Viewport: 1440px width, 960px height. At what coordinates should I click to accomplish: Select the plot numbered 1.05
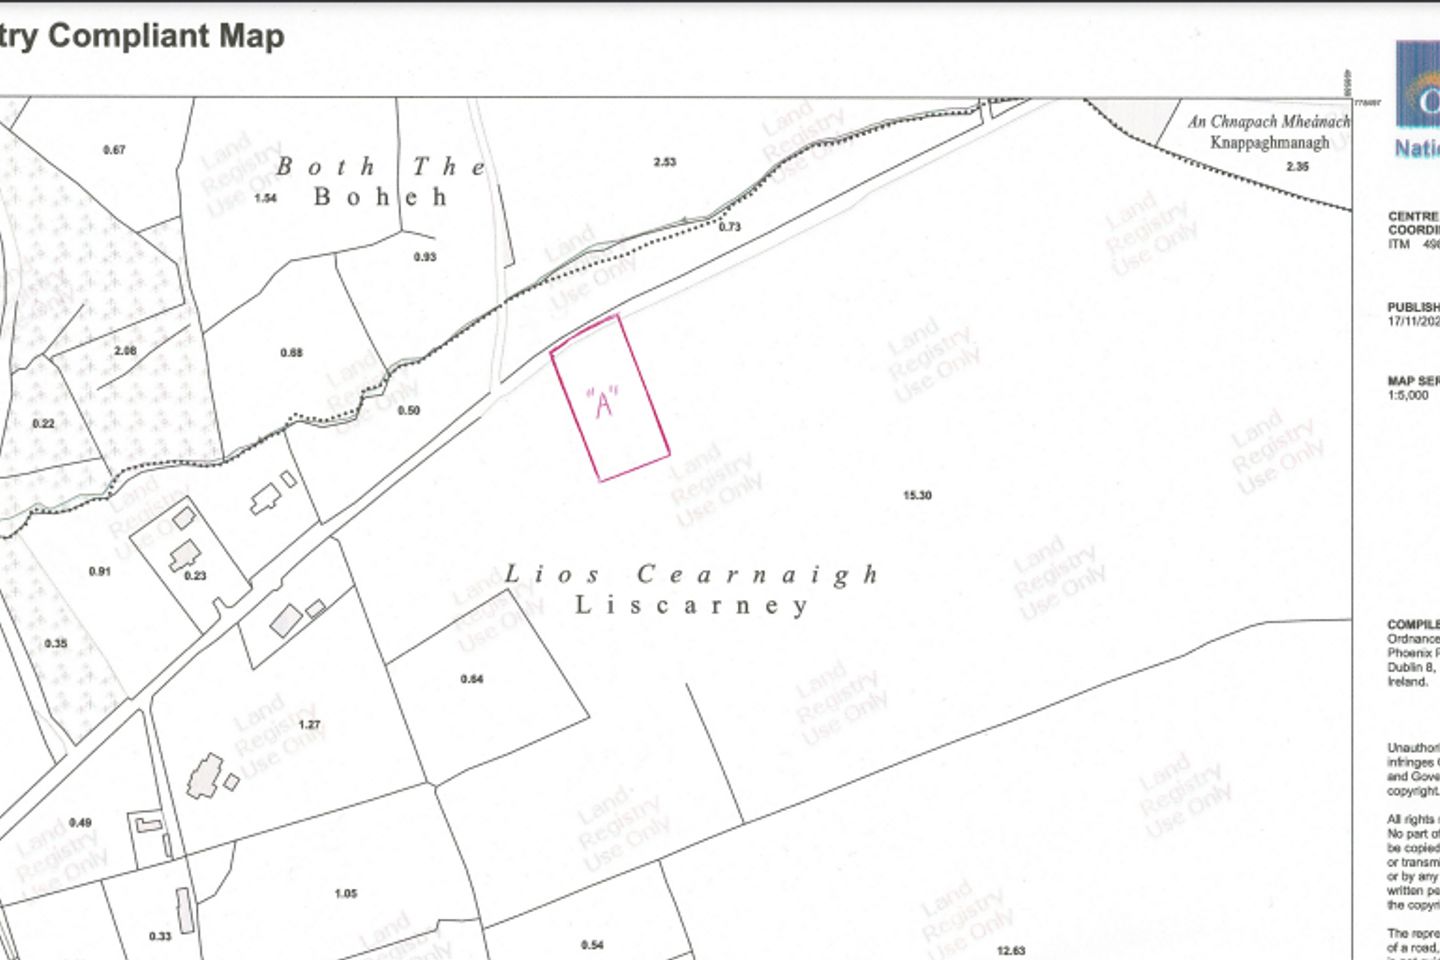coord(346,893)
